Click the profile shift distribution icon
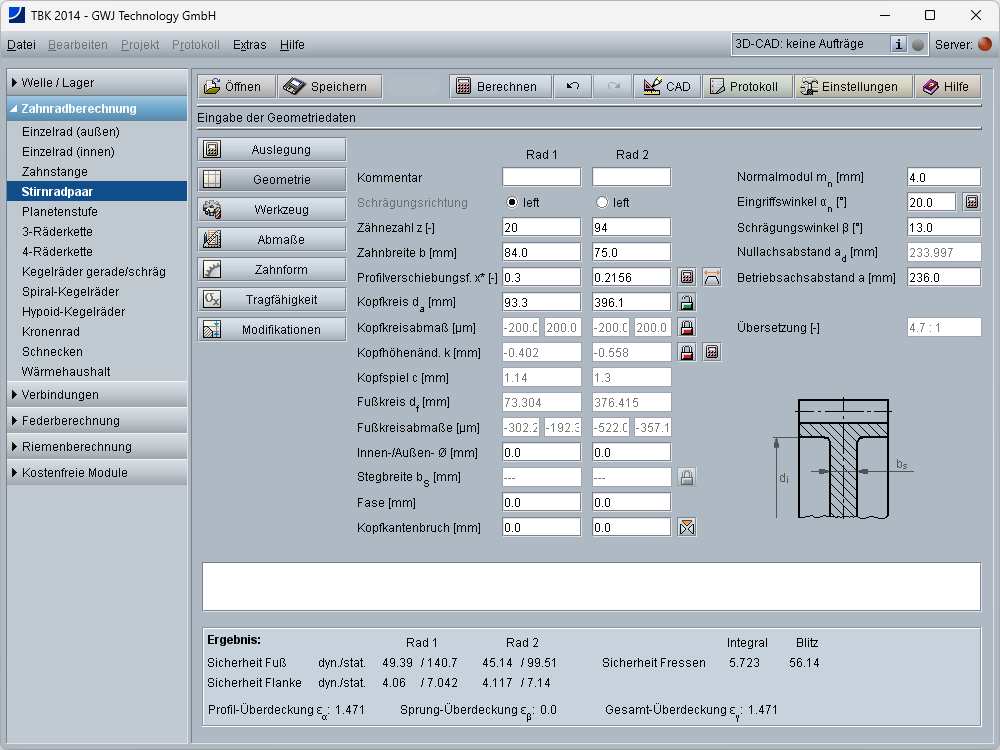This screenshot has width=1000, height=750. coord(711,277)
